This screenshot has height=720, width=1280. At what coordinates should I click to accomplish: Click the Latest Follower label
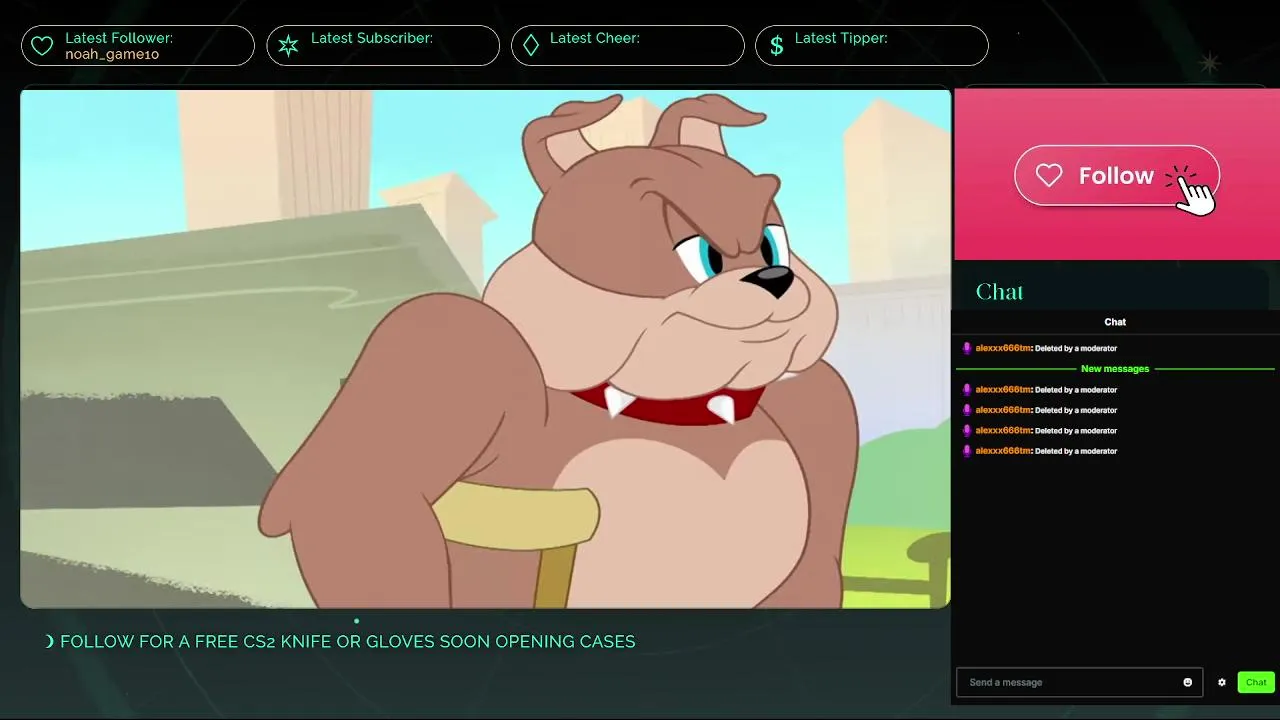click(x=119, y=38)
